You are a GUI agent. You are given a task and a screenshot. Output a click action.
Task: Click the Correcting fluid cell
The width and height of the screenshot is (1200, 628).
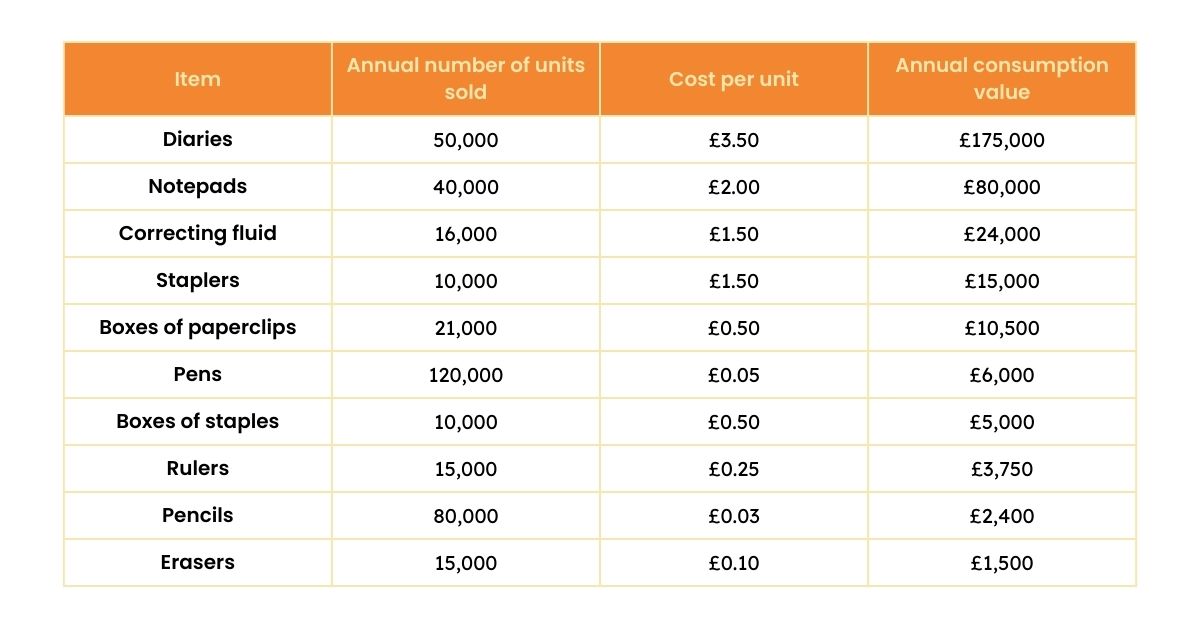point(198,234)
